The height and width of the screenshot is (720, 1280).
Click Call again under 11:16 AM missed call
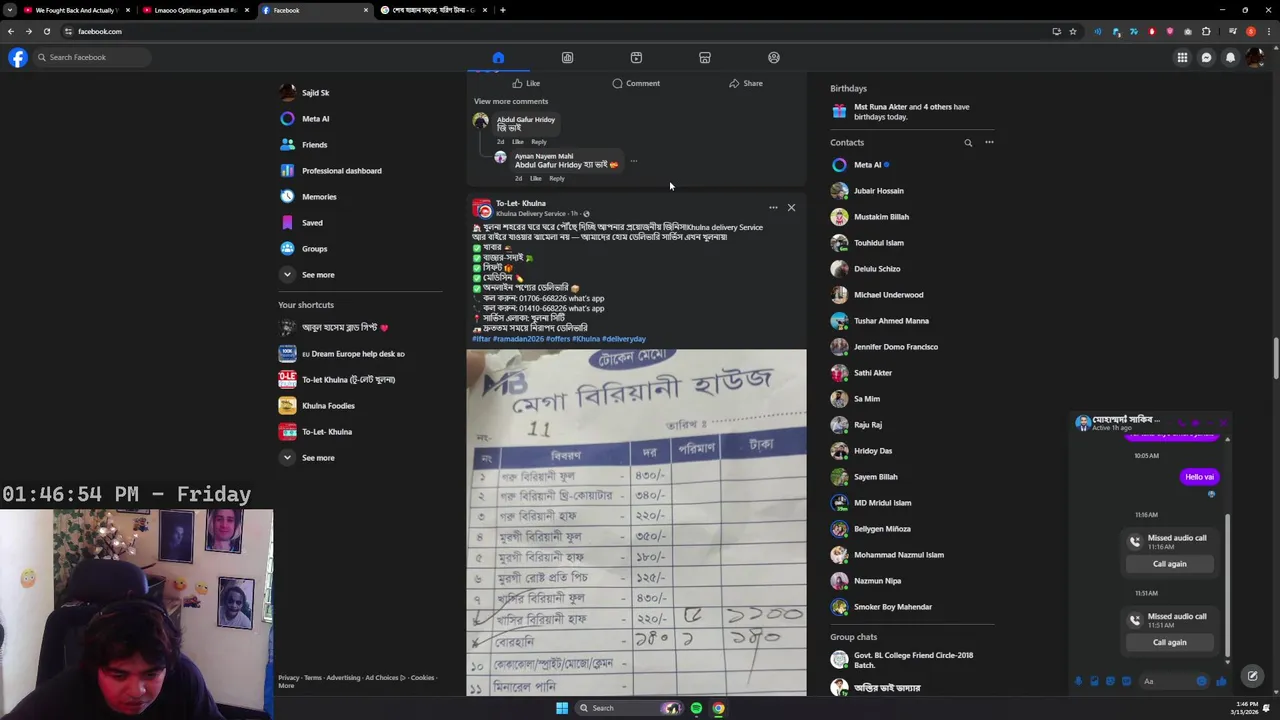click(x=1169, y=563)
